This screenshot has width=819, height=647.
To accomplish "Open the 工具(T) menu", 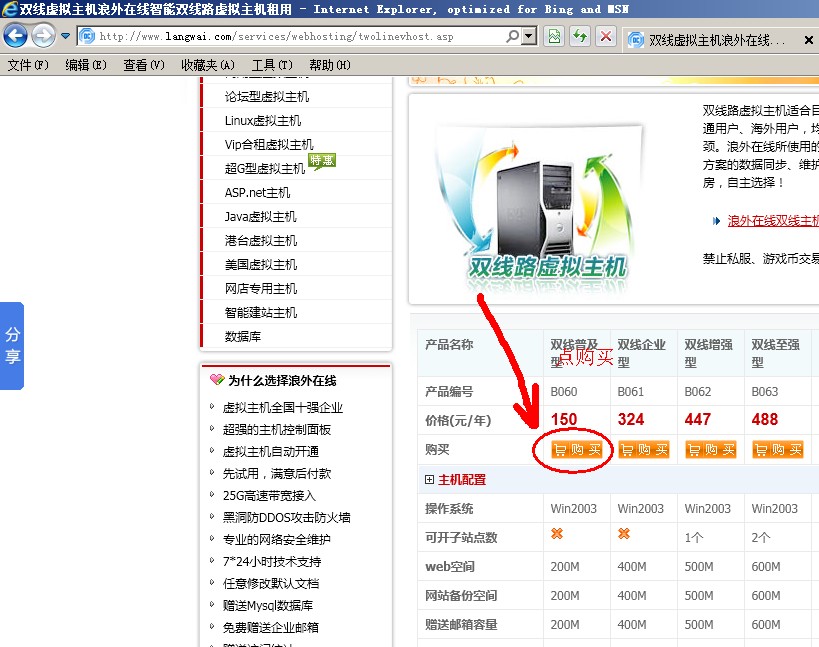I will 272,65.
